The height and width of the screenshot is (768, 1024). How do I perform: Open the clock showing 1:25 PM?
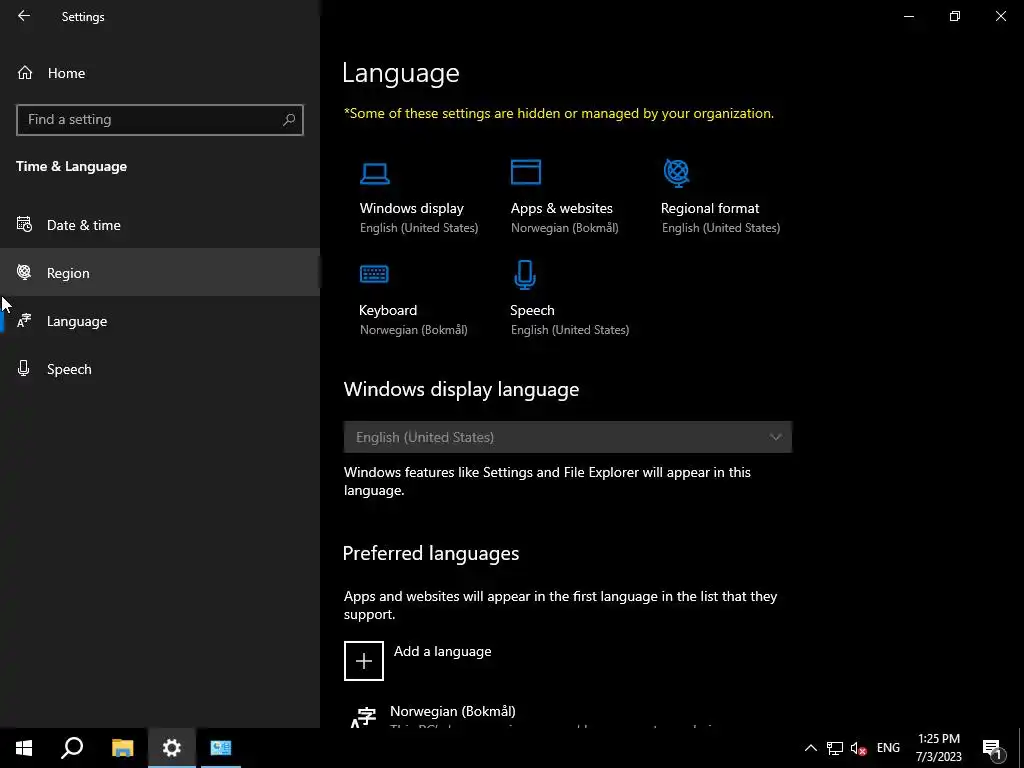pyautogui.click(x=938, y=748)
